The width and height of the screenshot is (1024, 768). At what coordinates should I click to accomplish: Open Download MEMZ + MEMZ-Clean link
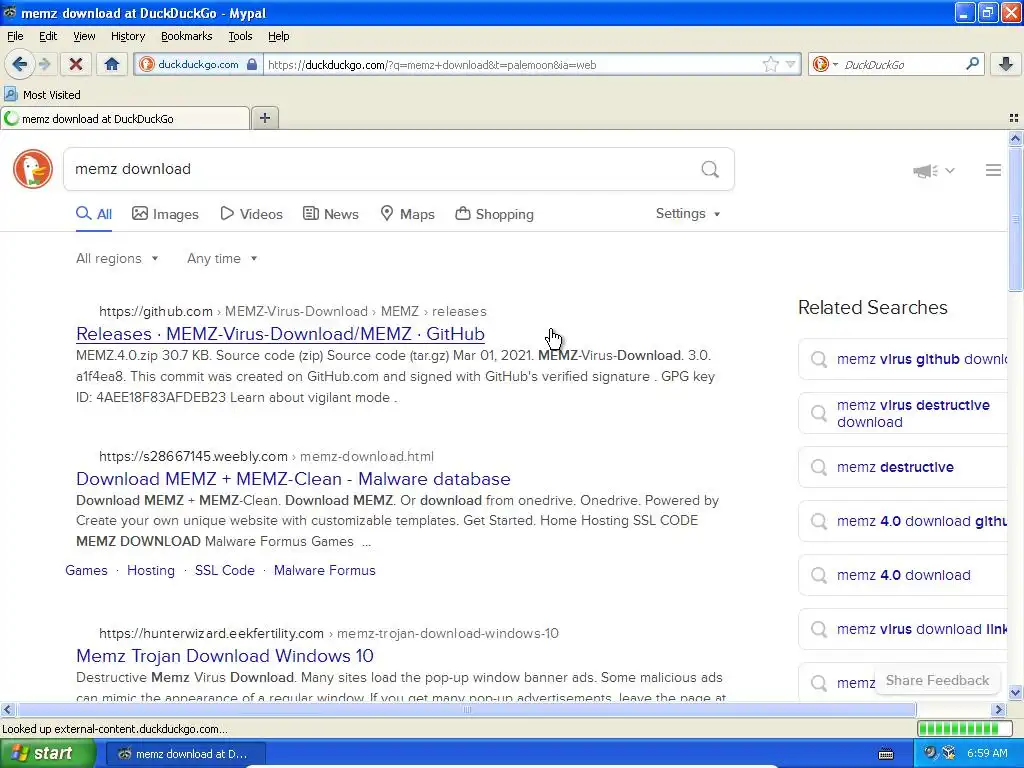(x=293, y=479)
